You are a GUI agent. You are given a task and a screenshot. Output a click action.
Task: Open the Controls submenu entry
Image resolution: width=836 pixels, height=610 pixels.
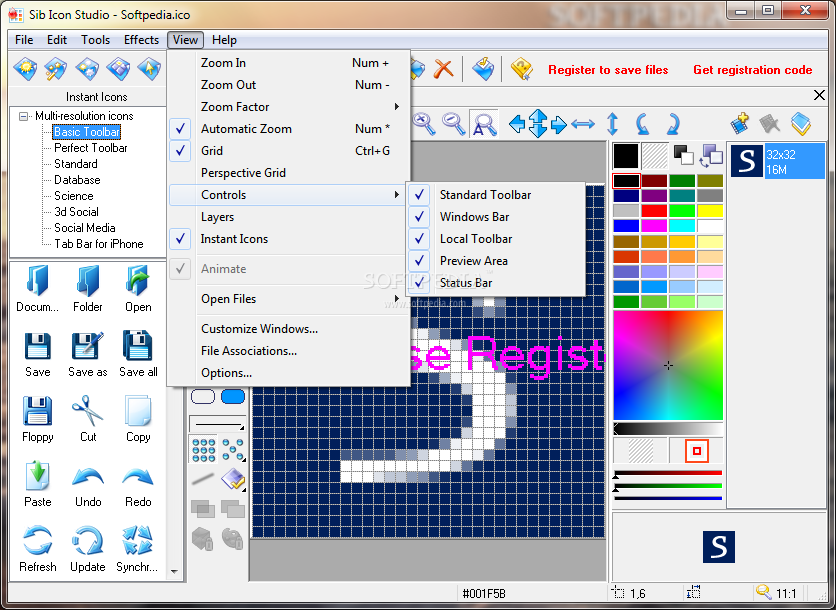tap(288, 195)
